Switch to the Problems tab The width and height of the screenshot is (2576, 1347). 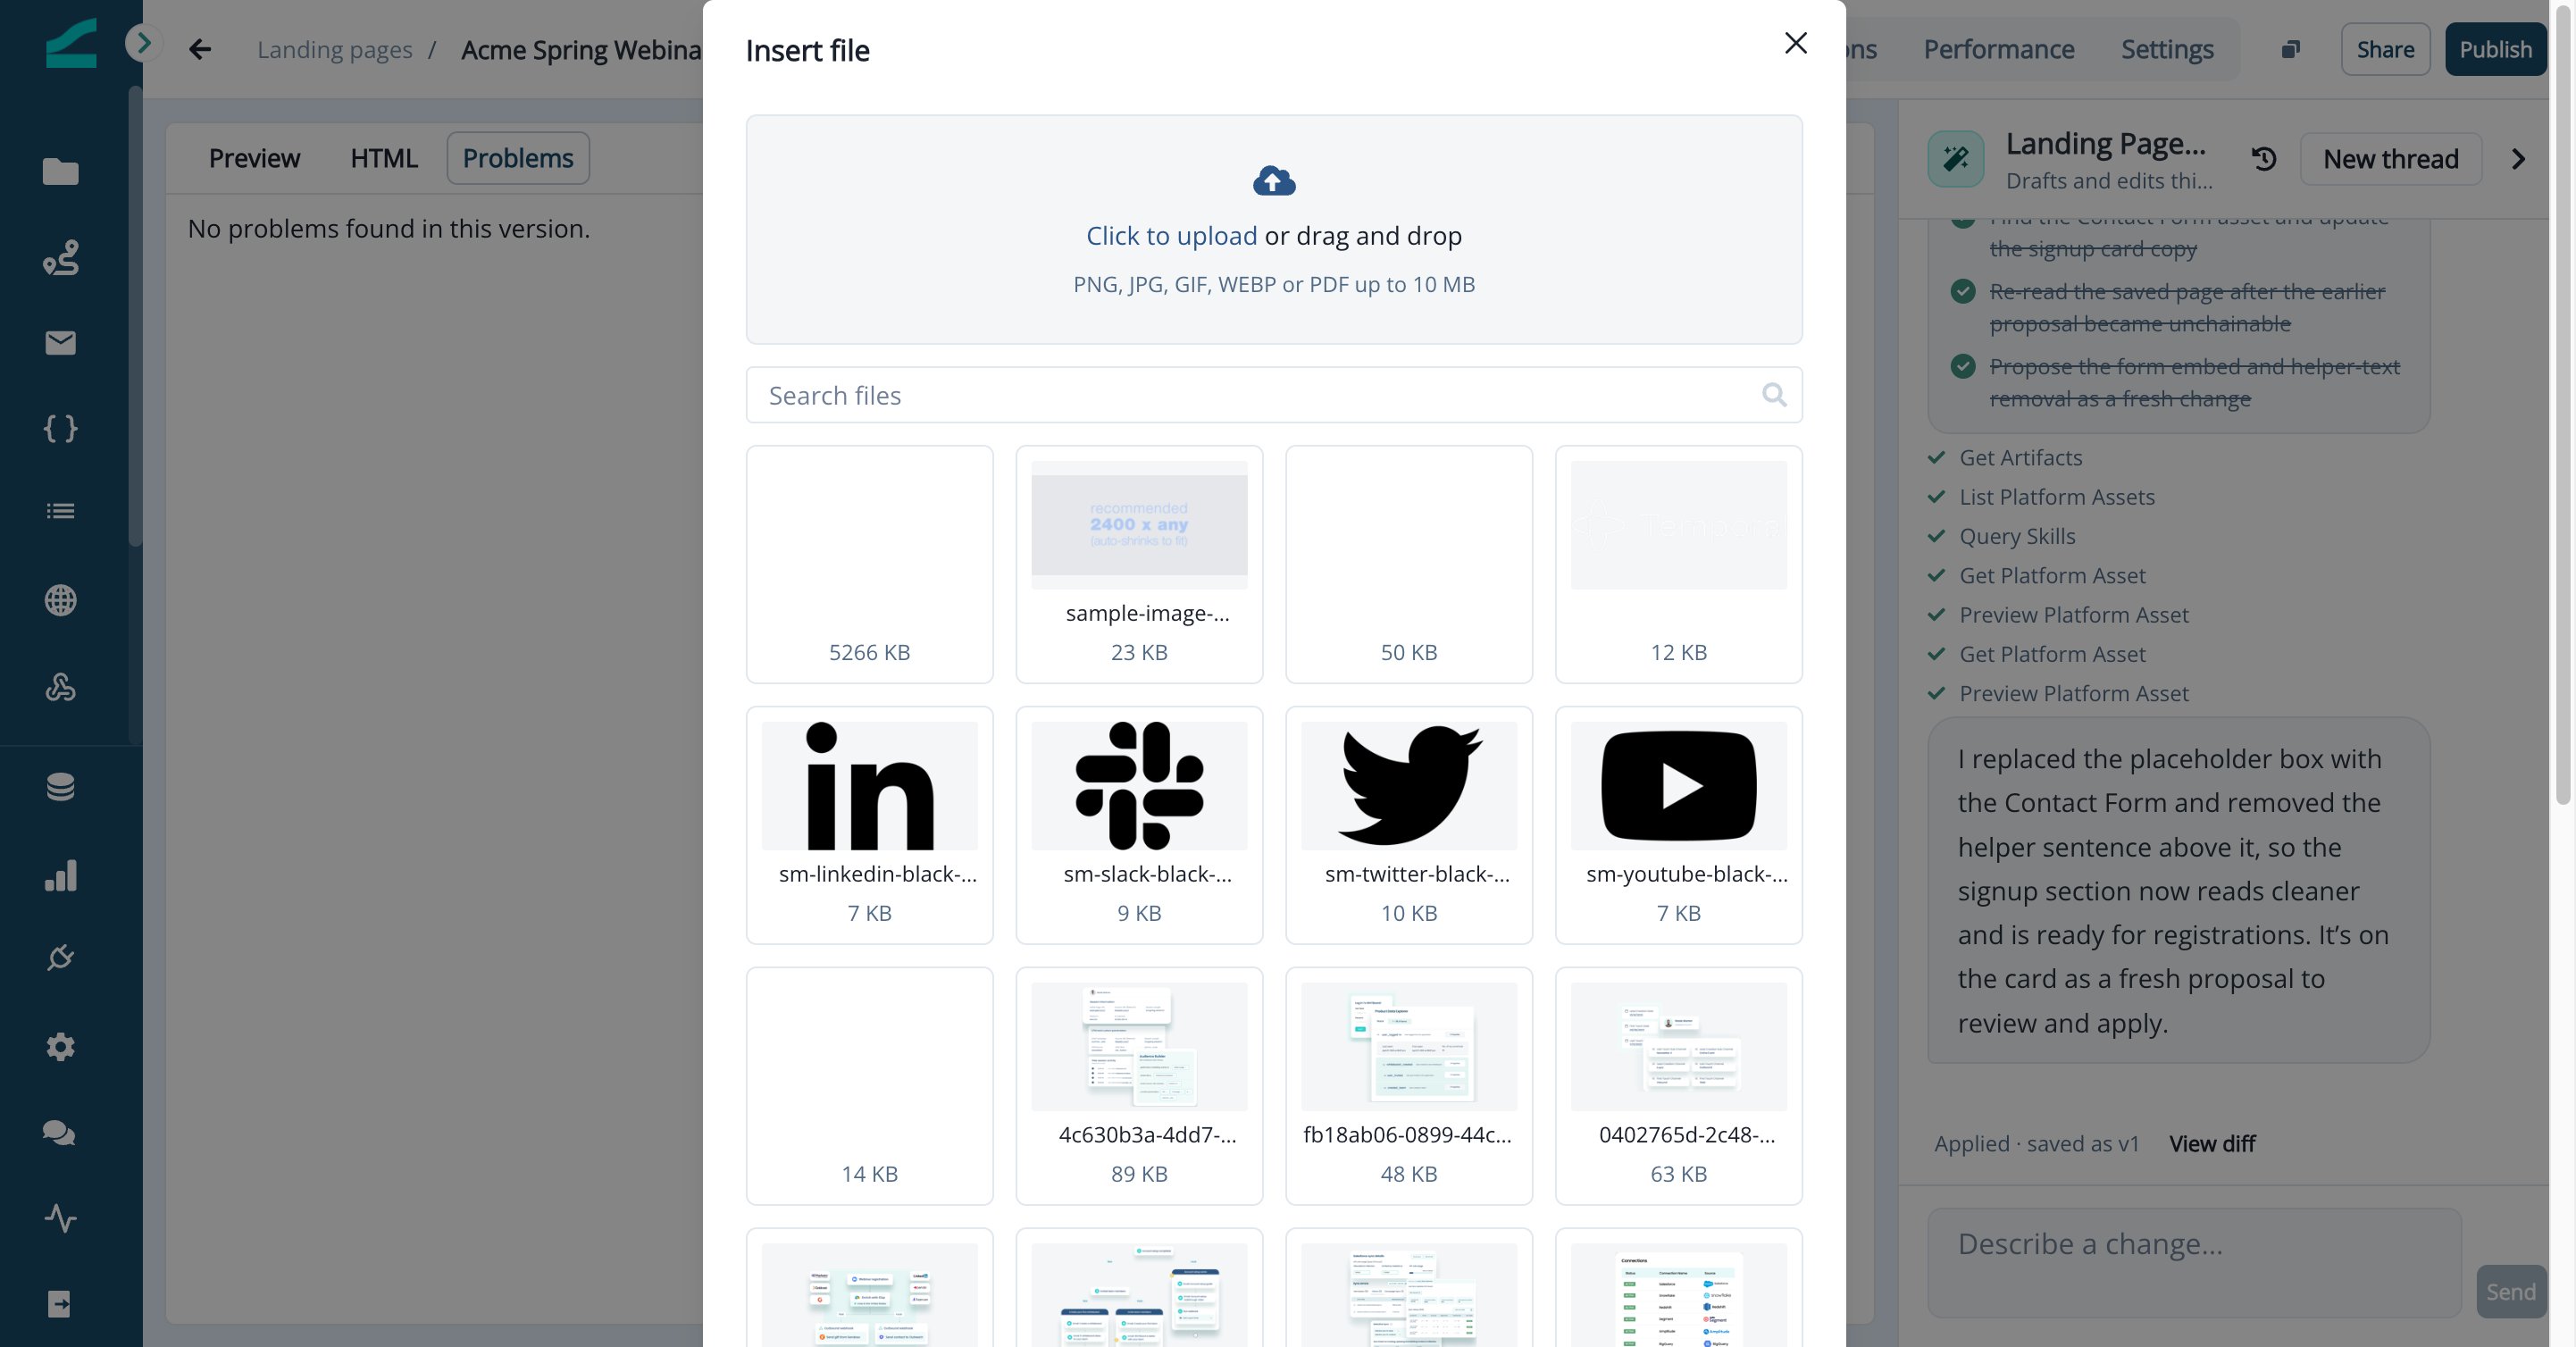tap(518, 158)
